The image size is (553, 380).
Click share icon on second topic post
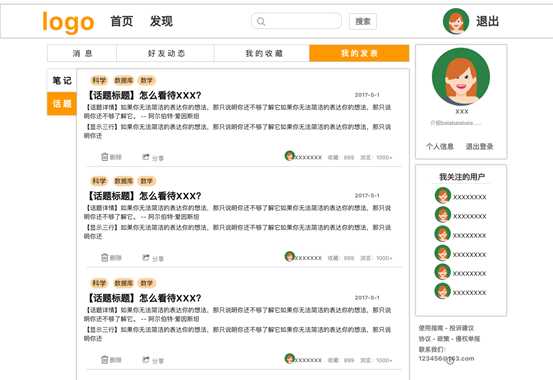146,258
